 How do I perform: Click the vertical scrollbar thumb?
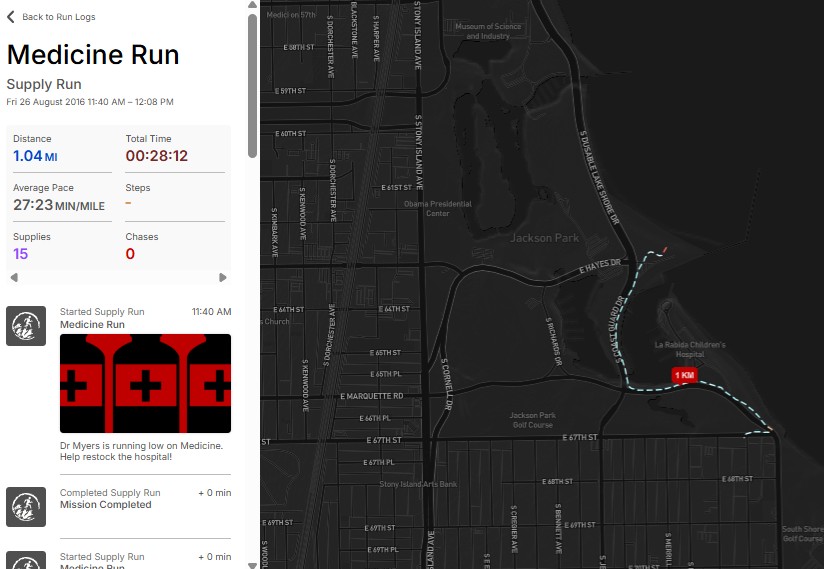point(252,86)
